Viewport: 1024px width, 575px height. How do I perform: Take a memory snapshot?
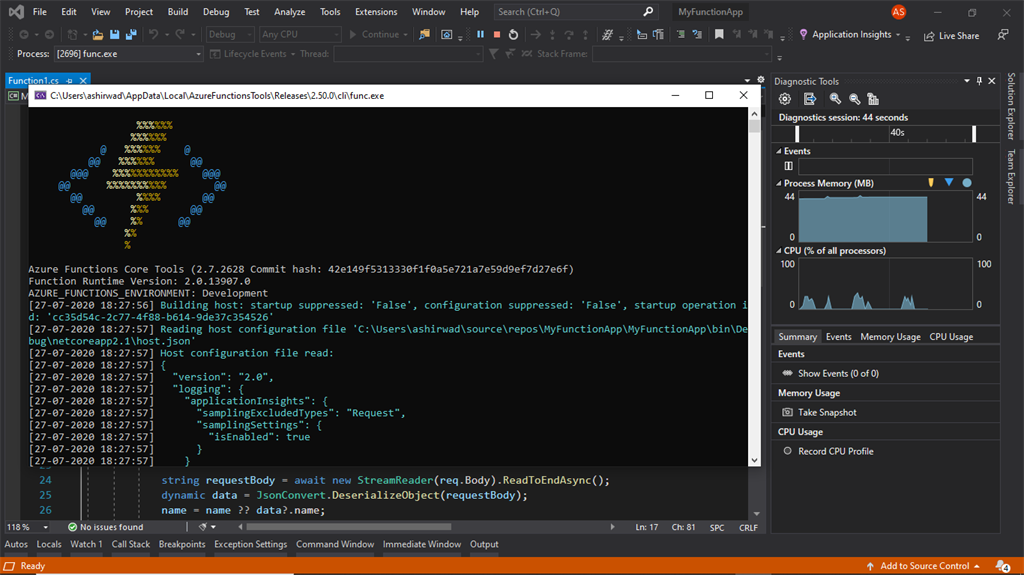coord(827,412)
